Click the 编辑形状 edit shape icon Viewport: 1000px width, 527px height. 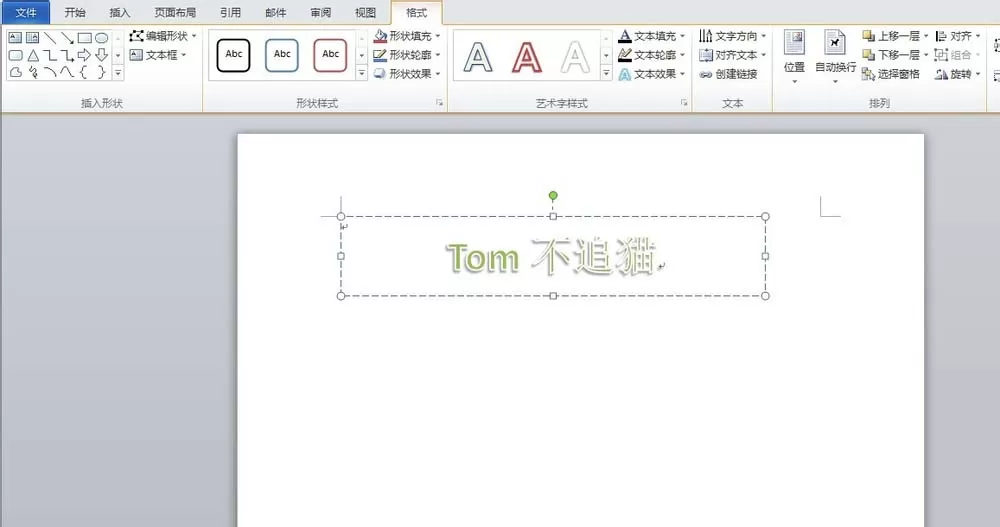point(136,36)
